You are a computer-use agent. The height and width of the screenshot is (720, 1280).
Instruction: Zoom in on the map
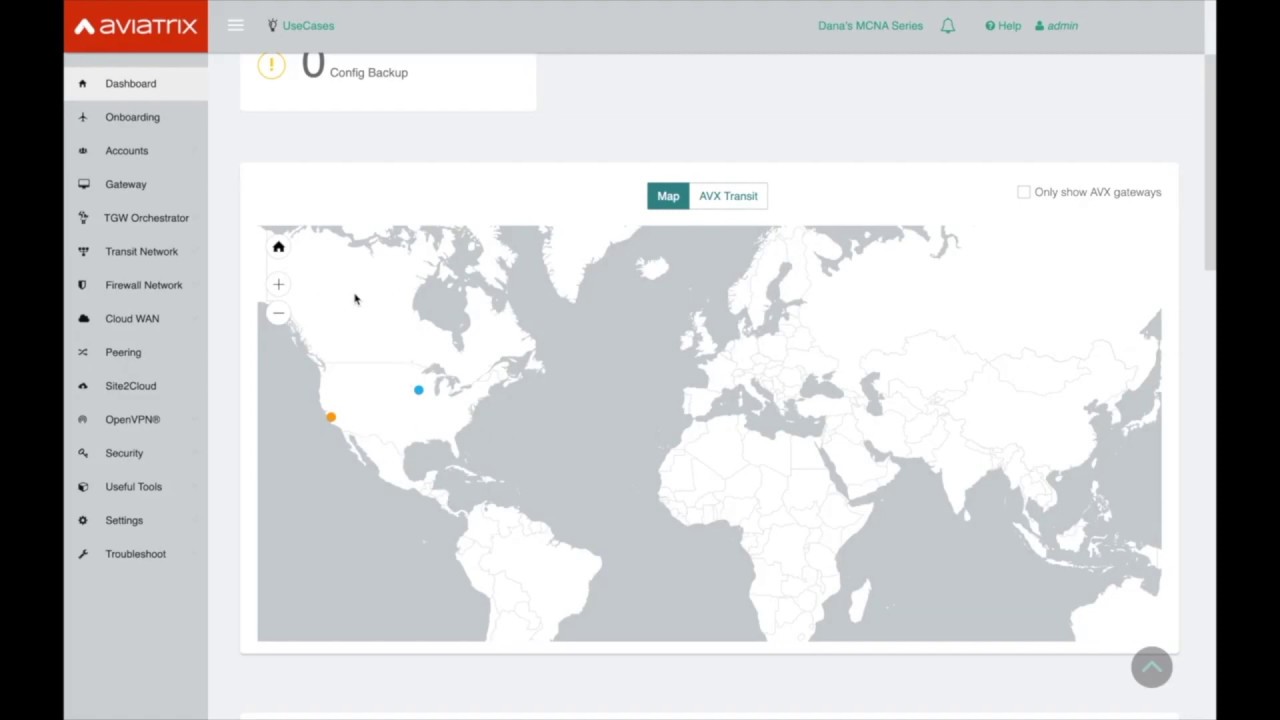point(279,285)
